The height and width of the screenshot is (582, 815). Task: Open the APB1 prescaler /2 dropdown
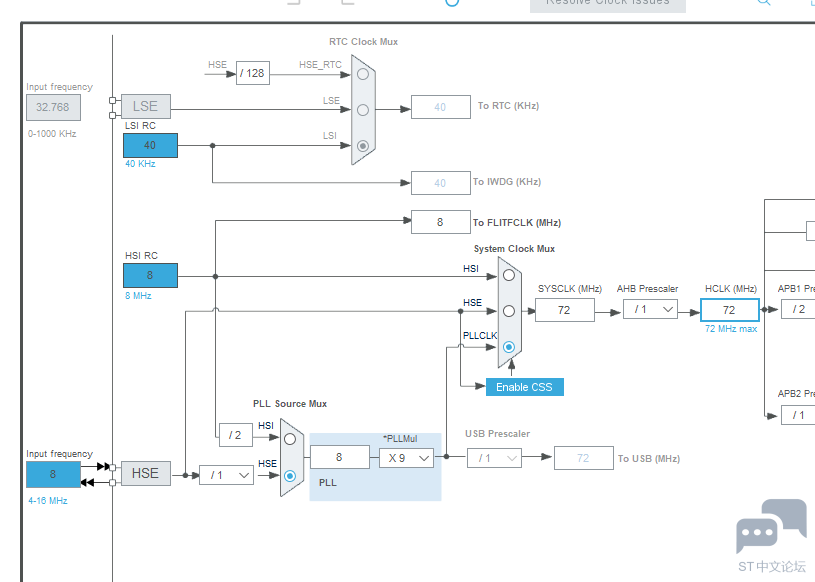click(x=798, y=309)
